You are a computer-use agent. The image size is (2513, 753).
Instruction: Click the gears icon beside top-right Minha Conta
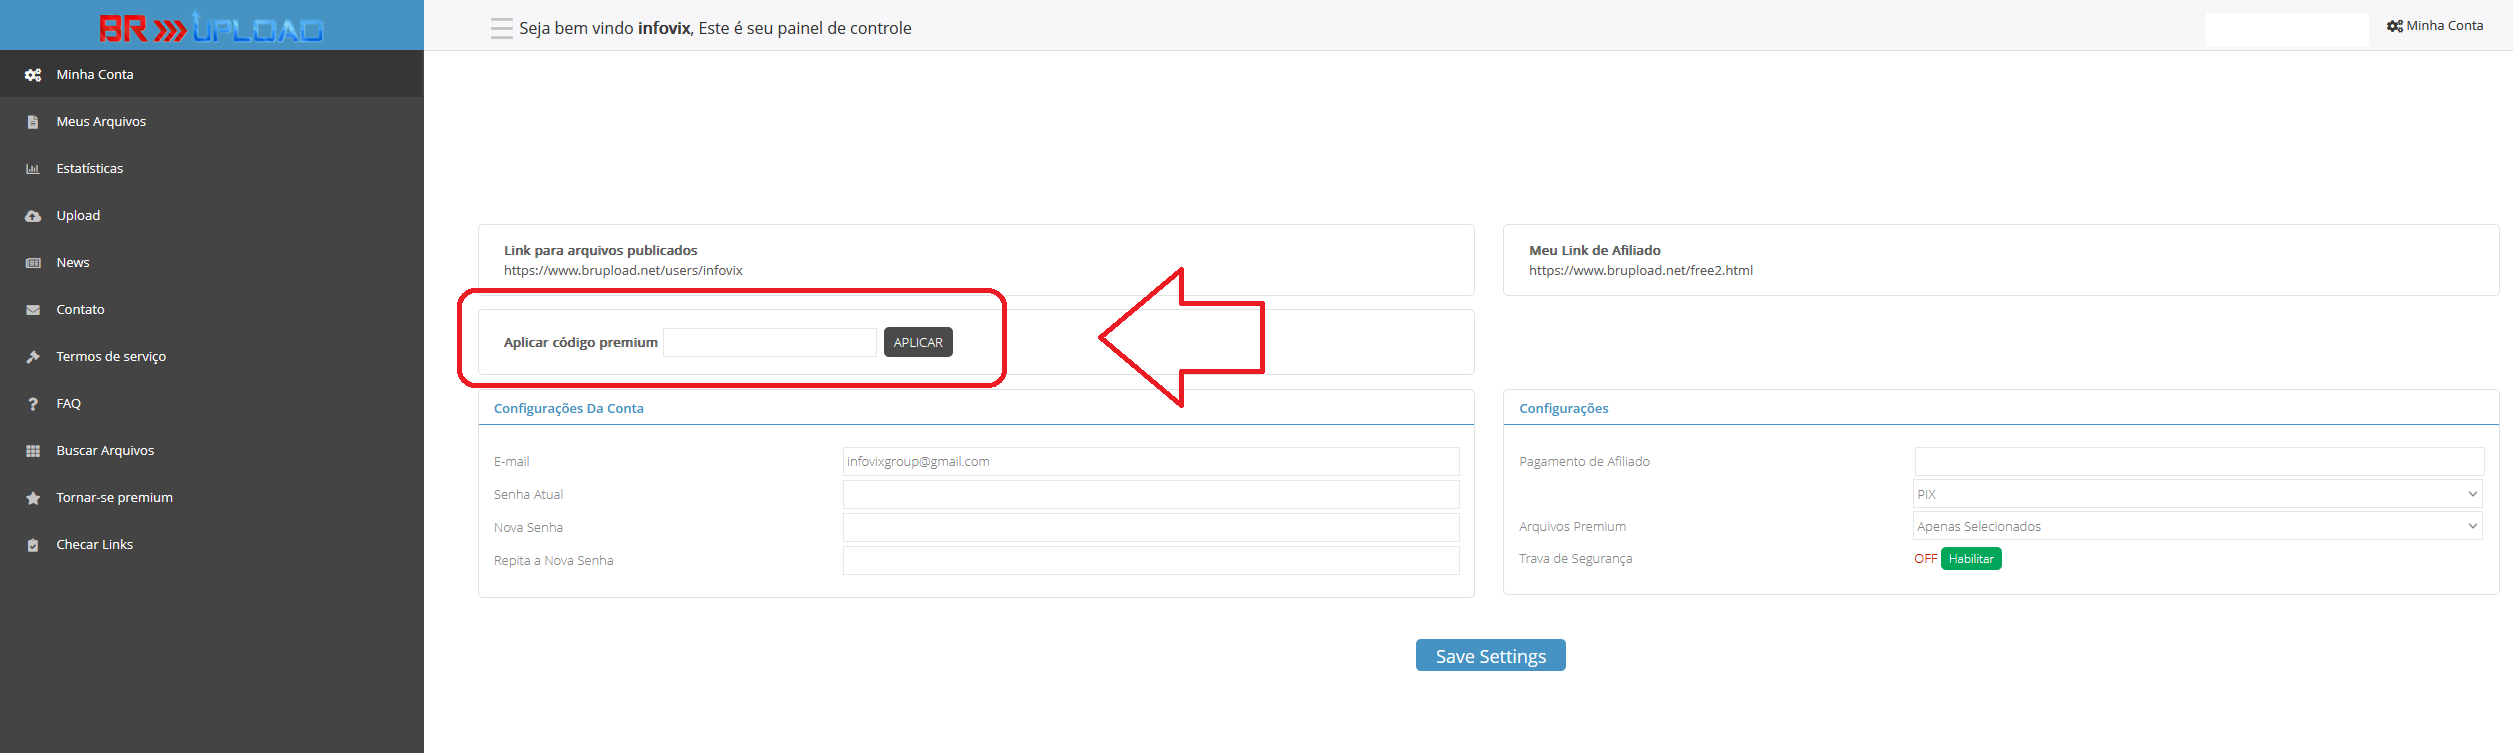pyautogui.click(x=2394, y=26)
